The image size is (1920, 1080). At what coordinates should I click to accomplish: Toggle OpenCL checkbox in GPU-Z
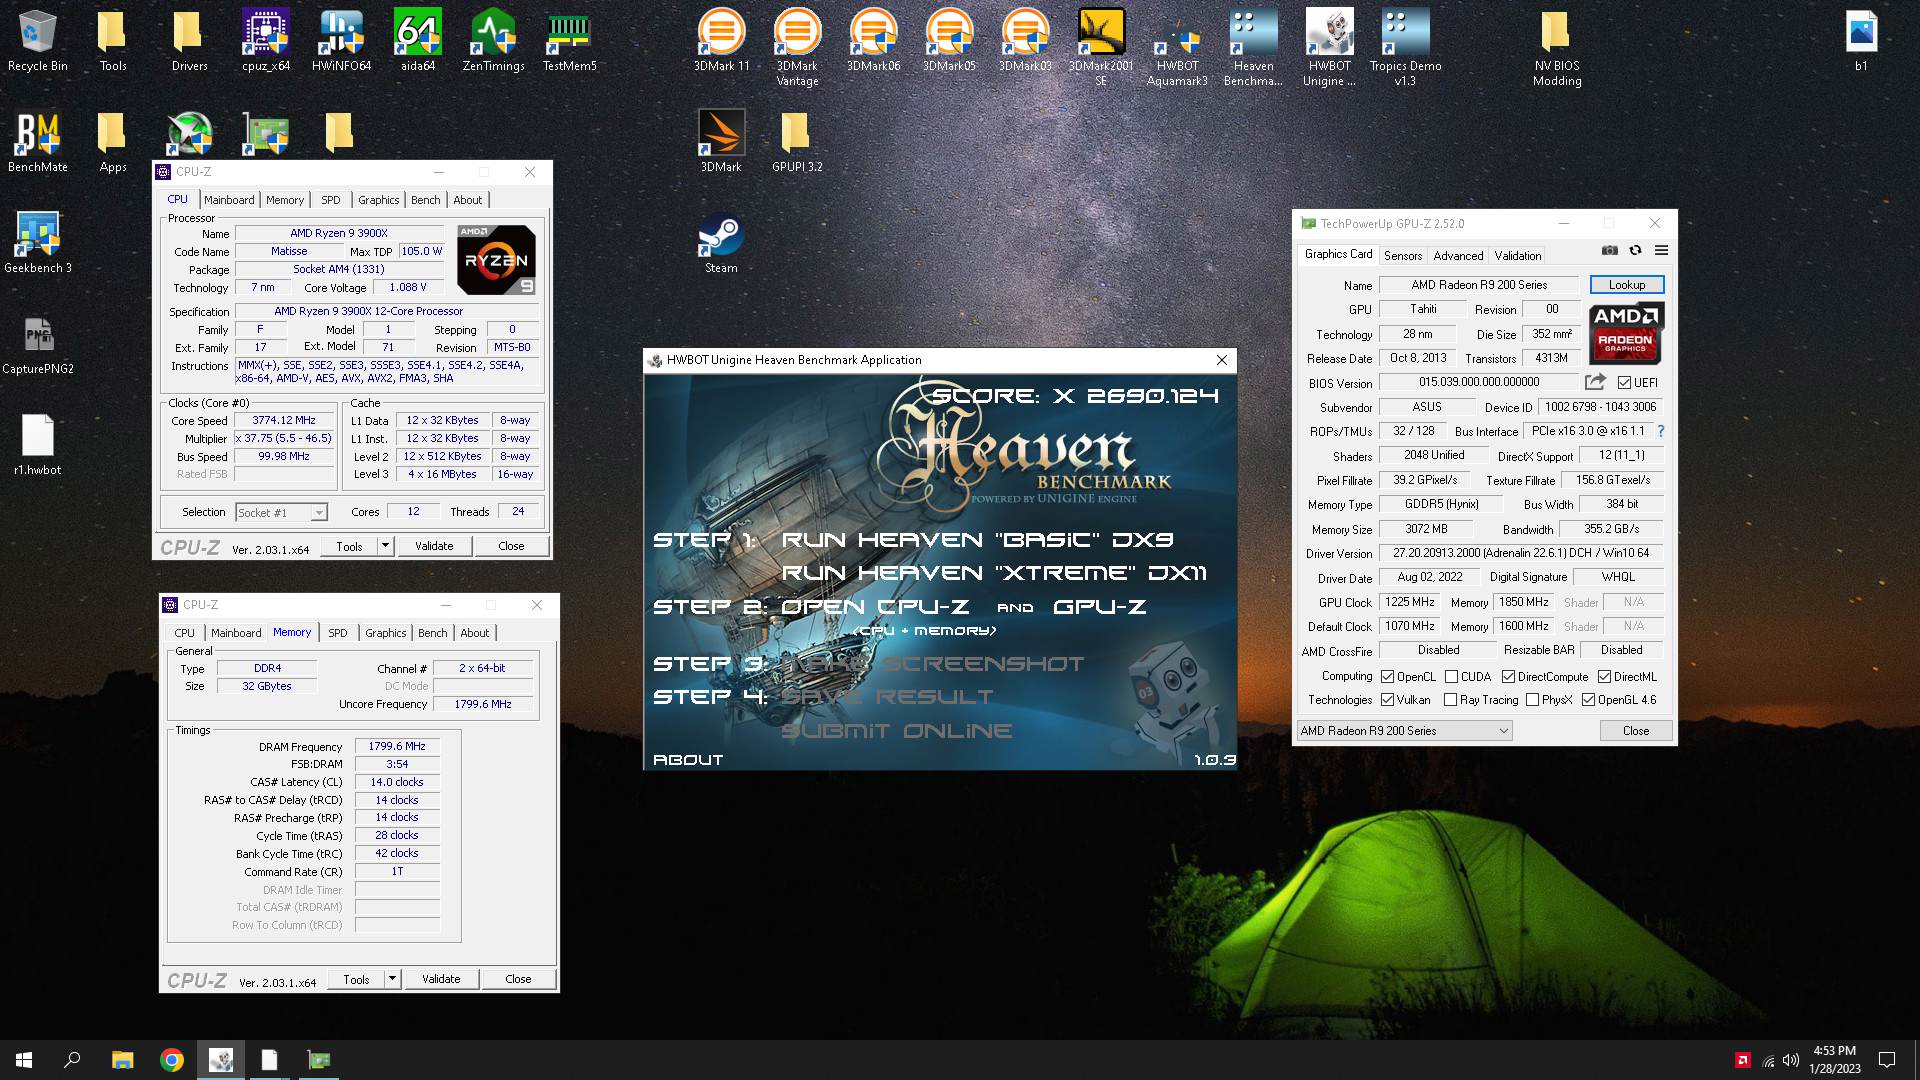click(1387, 677)
